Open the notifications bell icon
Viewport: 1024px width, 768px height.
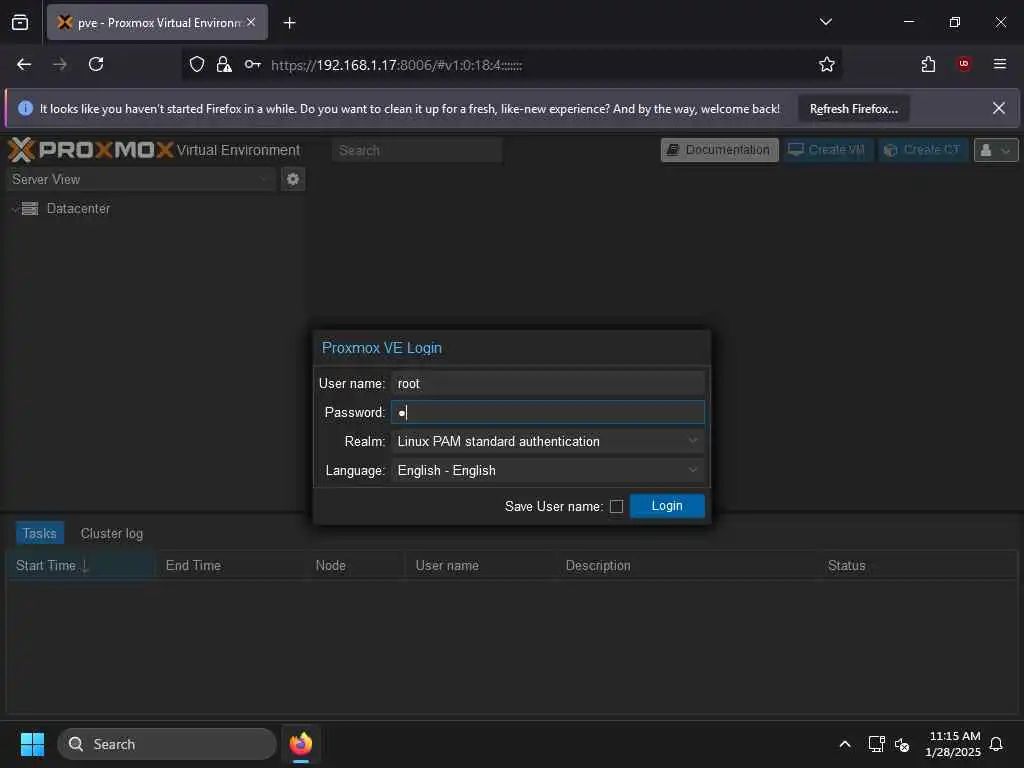click(996, 744)
